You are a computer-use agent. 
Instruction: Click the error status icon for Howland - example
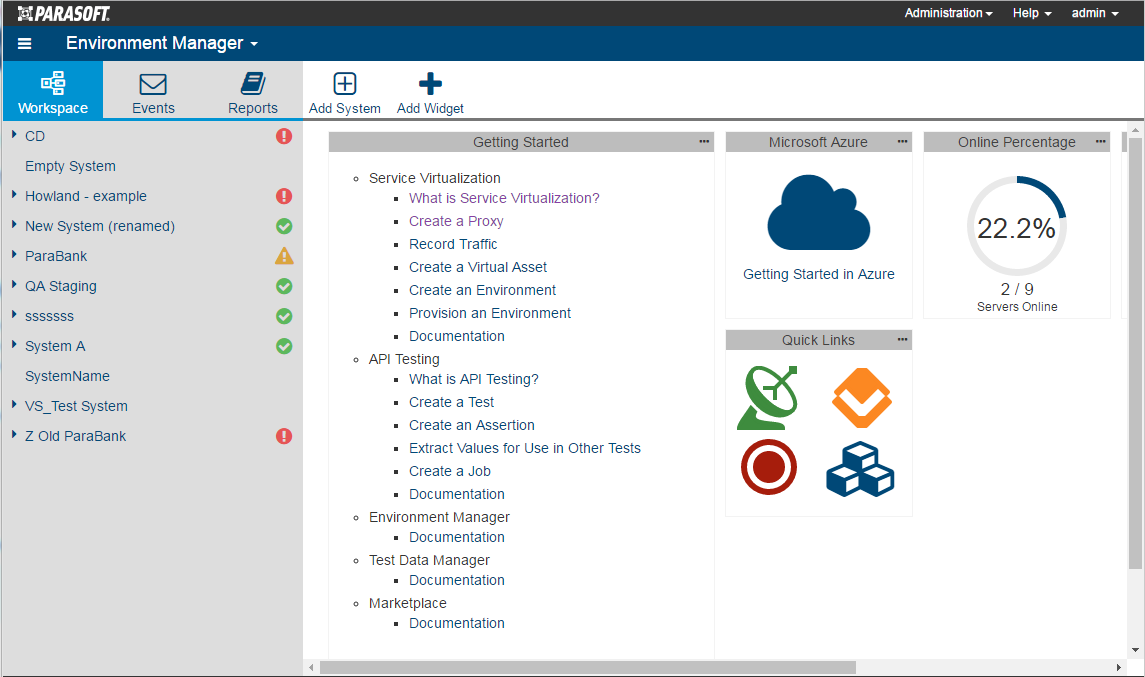[x=284, y=196]
